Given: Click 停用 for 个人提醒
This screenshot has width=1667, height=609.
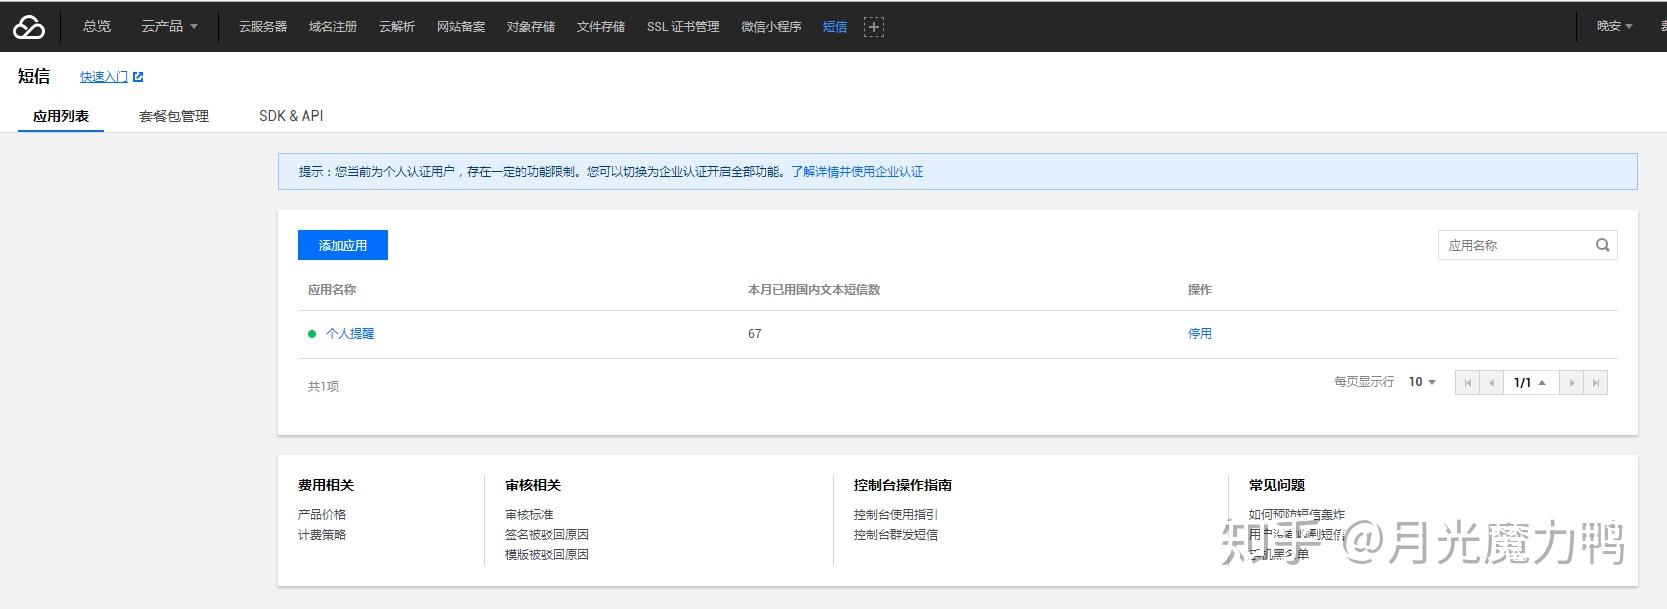Looking at the screenshot, I should point(1200,334).
